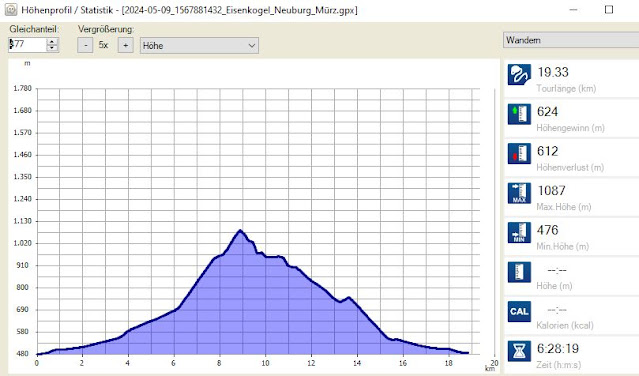Image resolution: width=639 pixels, height=376 pixels.
Task: Increase Gleichanteil value with up arrow
Action: coord(52,42)
